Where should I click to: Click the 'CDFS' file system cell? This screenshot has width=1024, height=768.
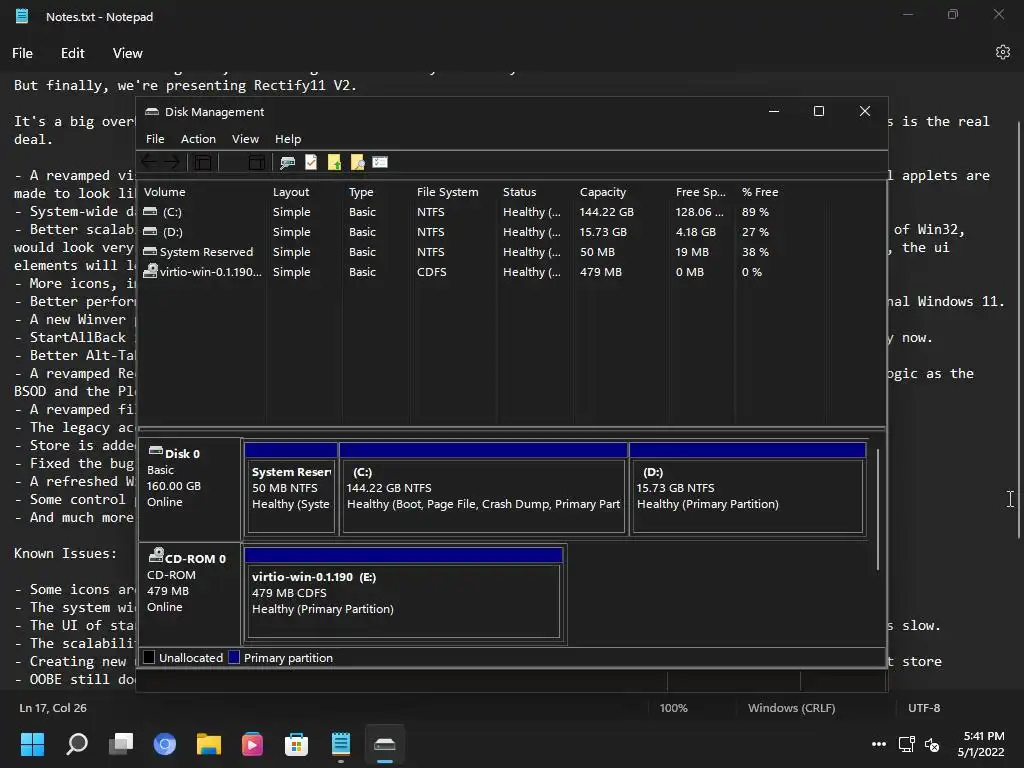point(432,271)
